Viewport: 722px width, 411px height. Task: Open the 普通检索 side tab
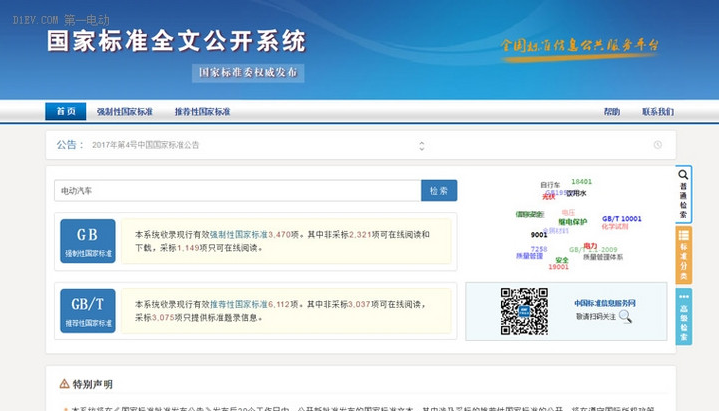pos(683,194)
